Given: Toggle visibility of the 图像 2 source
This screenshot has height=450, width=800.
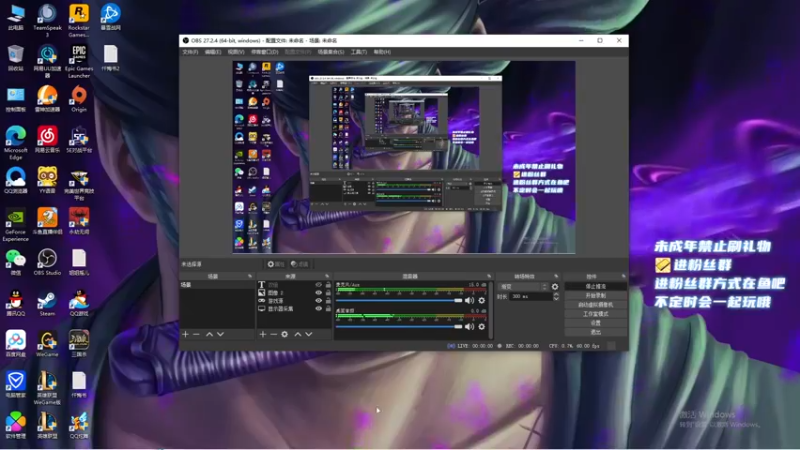Looking at the screenshot, I should [318, 293].
